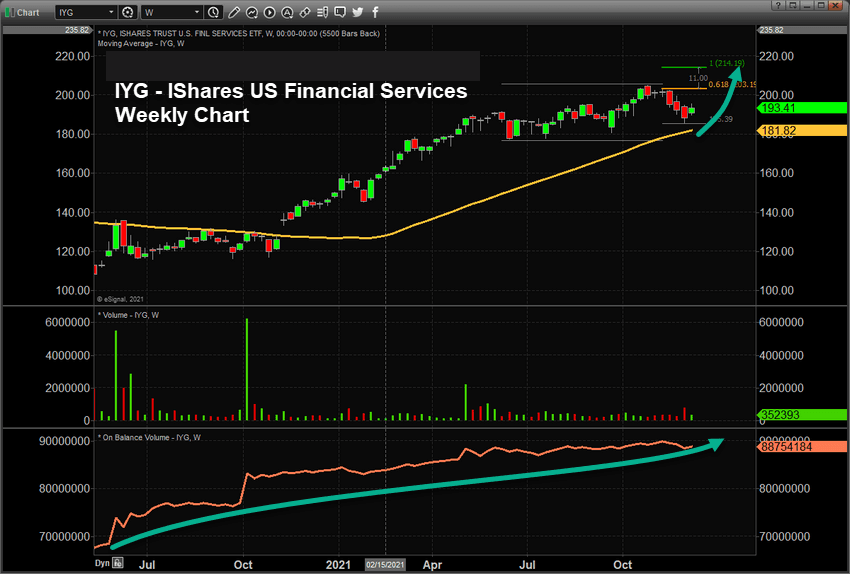Click the play replay icon
The height and width of the screenshot is (574, 850).
269,12
